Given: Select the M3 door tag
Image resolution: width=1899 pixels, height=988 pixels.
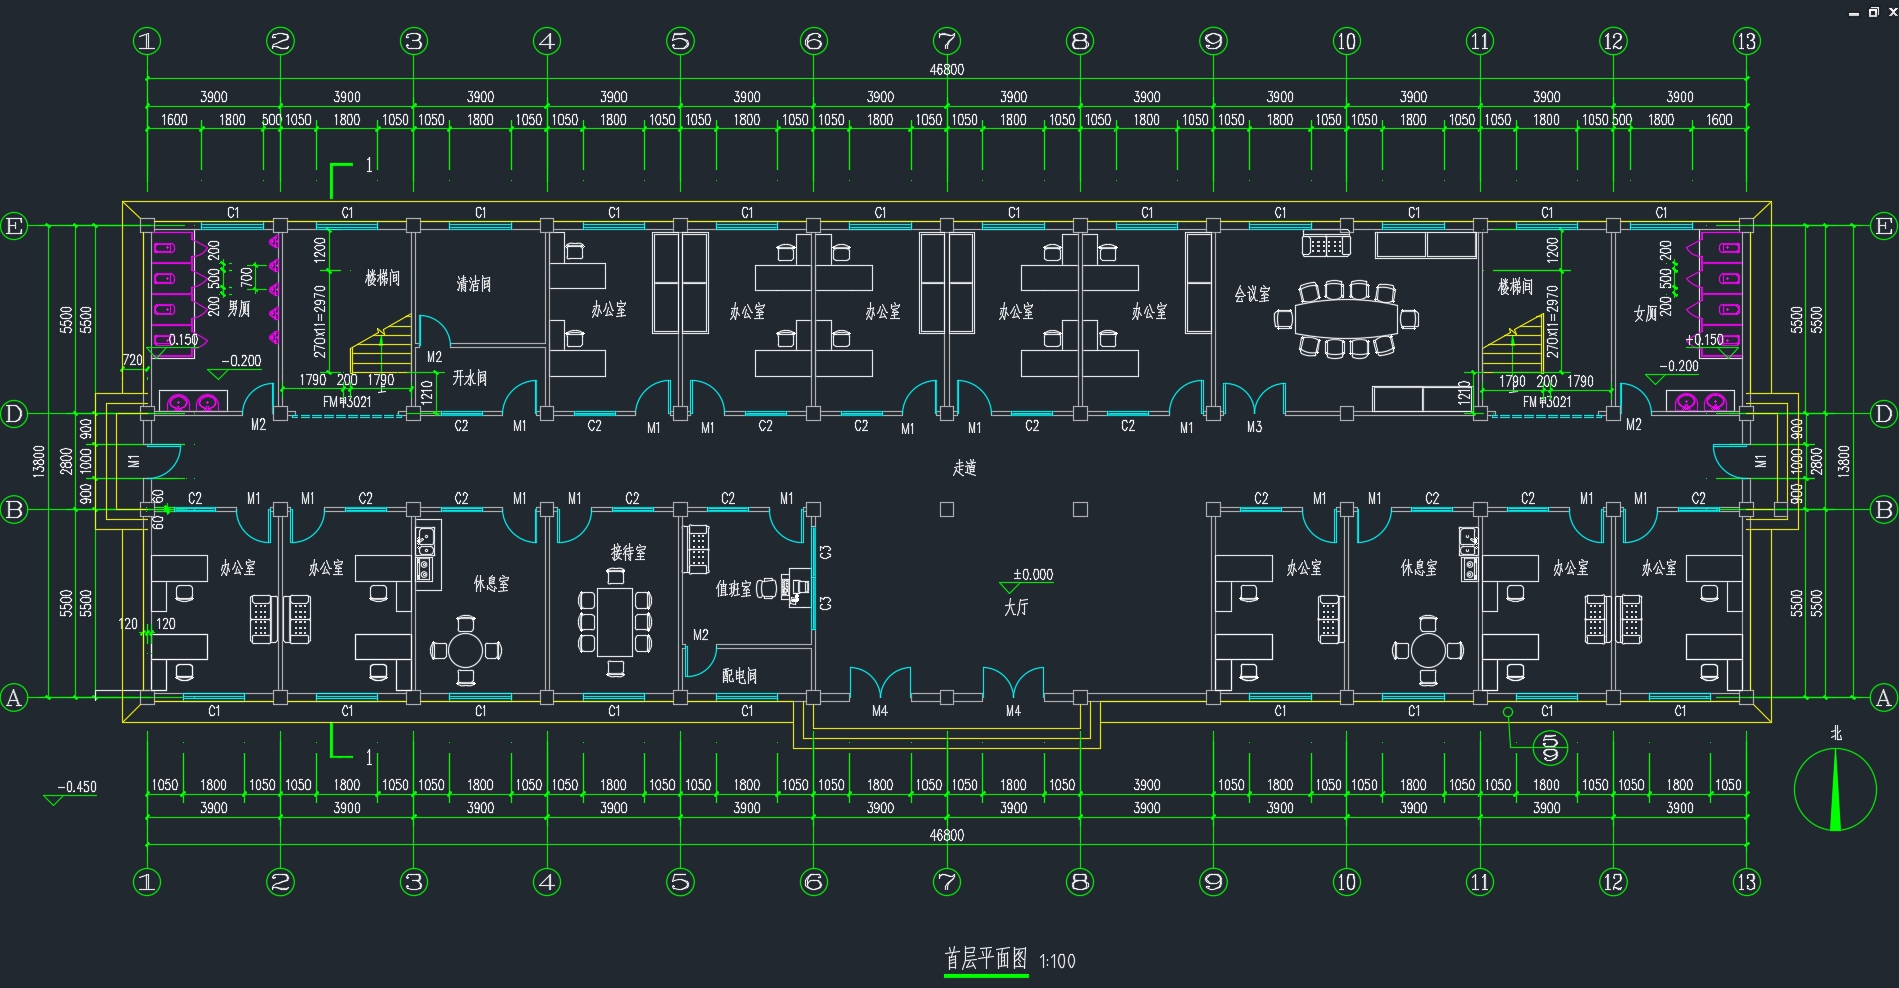Looking at the screenshot, I should (1254, 427).
